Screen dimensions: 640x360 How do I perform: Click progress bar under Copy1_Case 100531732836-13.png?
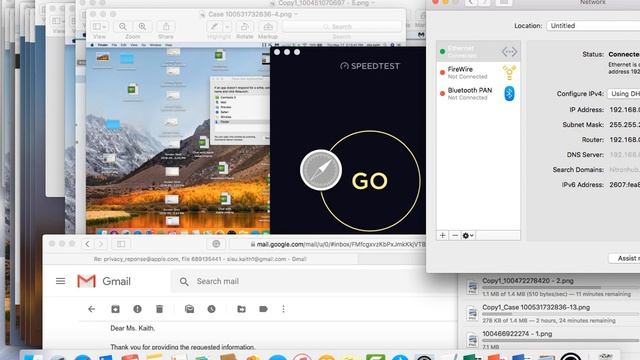[x=561, y=314]
